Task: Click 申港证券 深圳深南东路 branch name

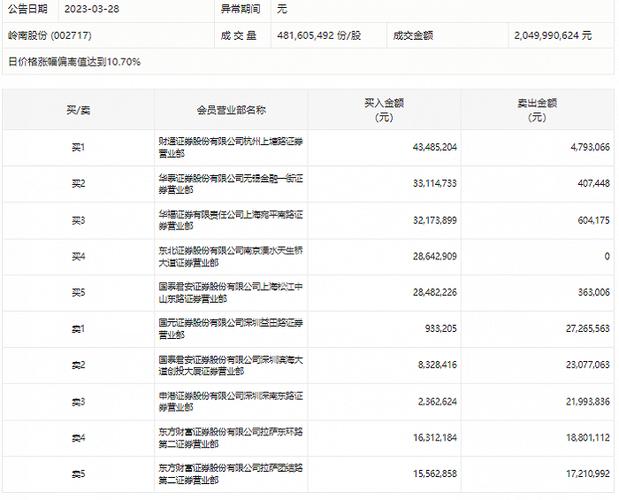Action: pyautogui.click(x=231, y=401)
